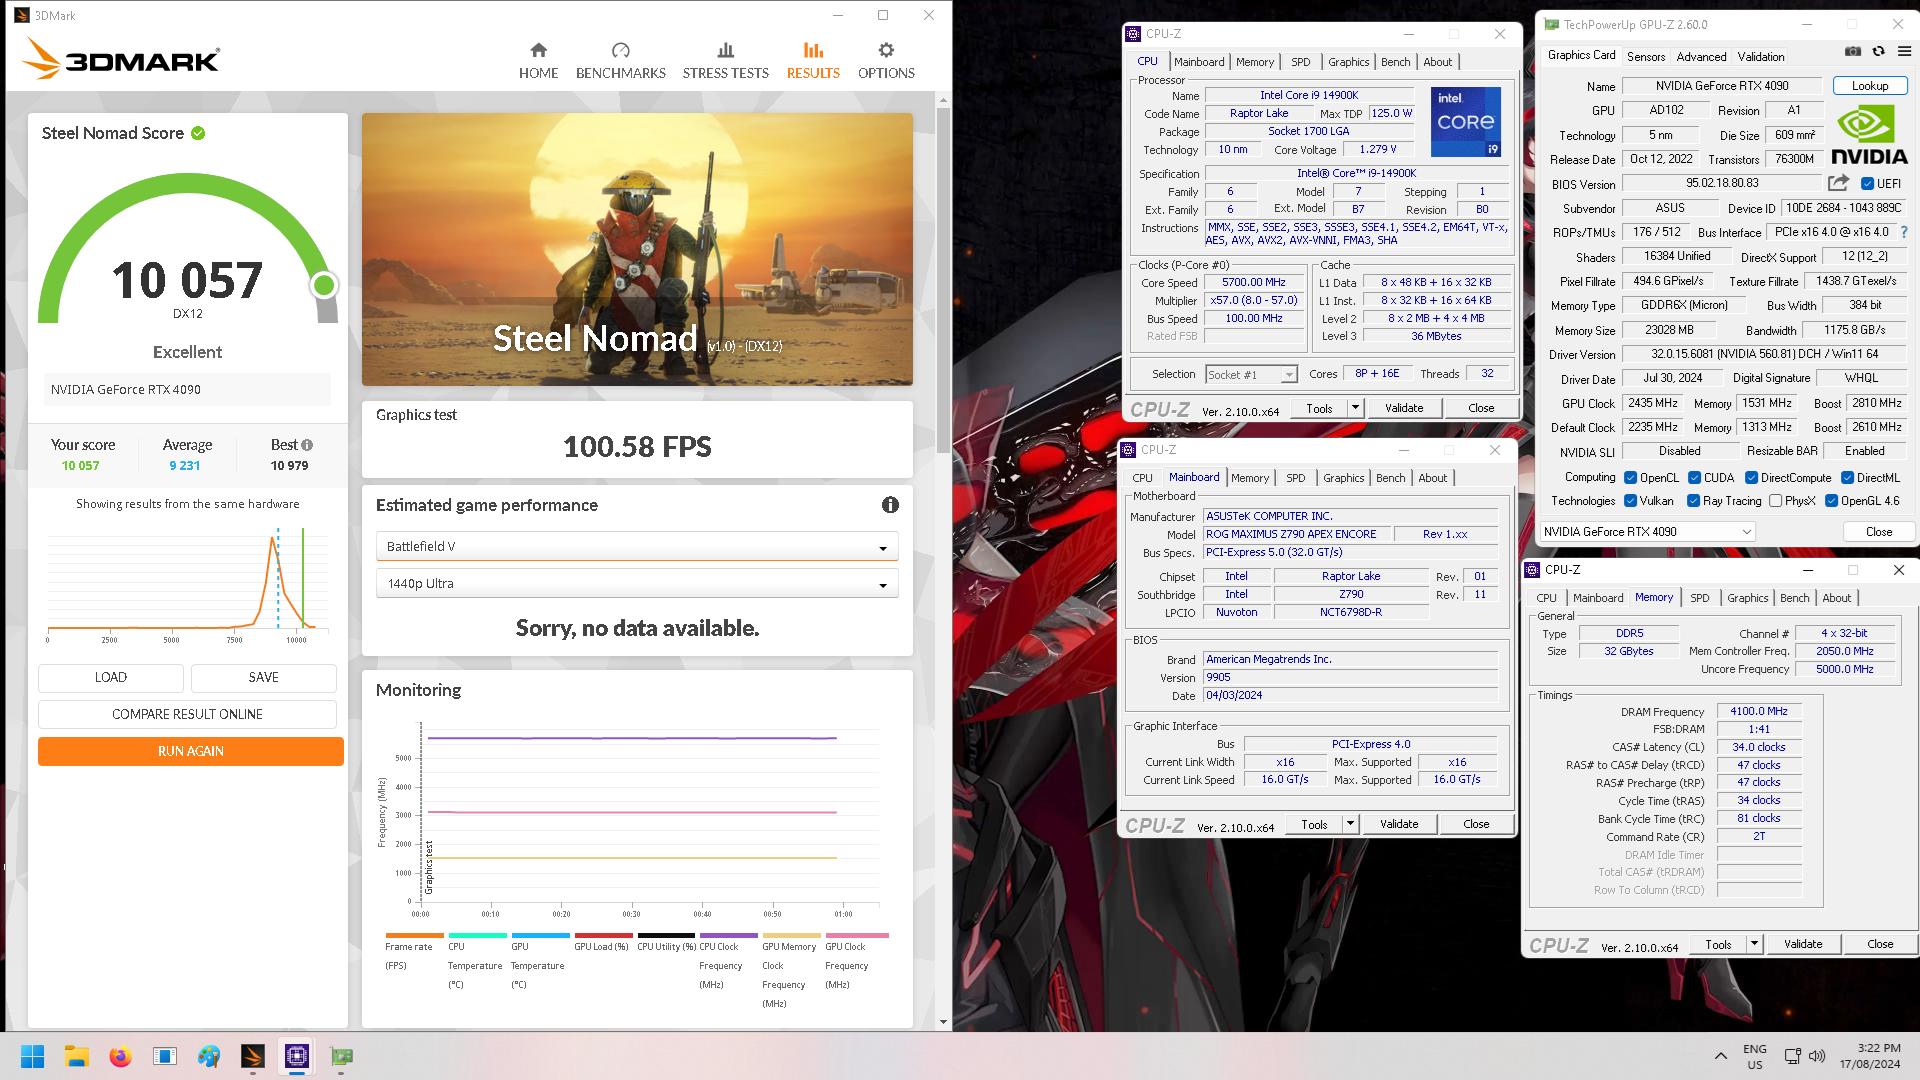The width and height of the screenshot is (1920, 1080).
Task: Click the taskbar clock and date
Action: pyautogui.click(x=1870, y=1056)
